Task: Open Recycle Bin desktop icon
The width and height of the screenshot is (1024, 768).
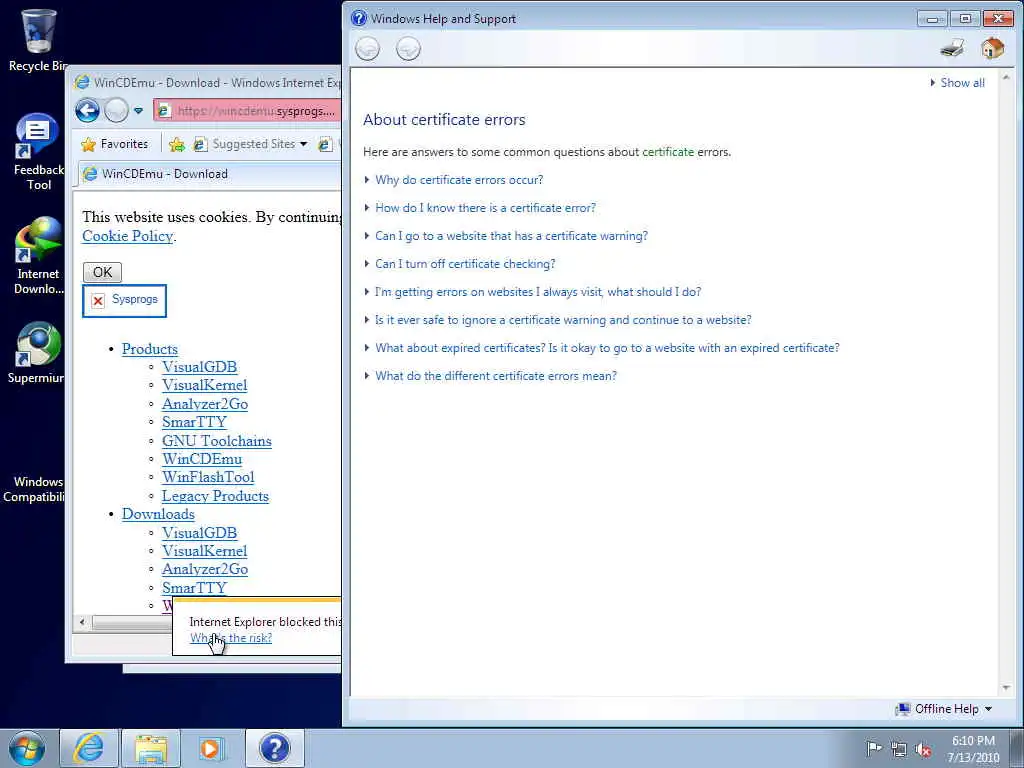Action: click(x=37, y=40)
